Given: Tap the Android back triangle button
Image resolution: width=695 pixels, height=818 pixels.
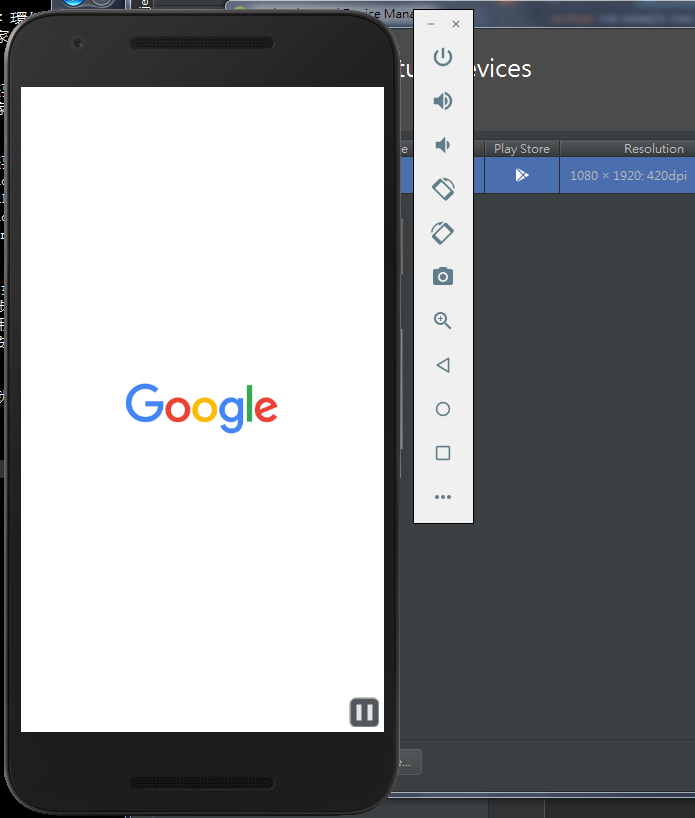Looking at the screenshot, I should coord(443,365).
